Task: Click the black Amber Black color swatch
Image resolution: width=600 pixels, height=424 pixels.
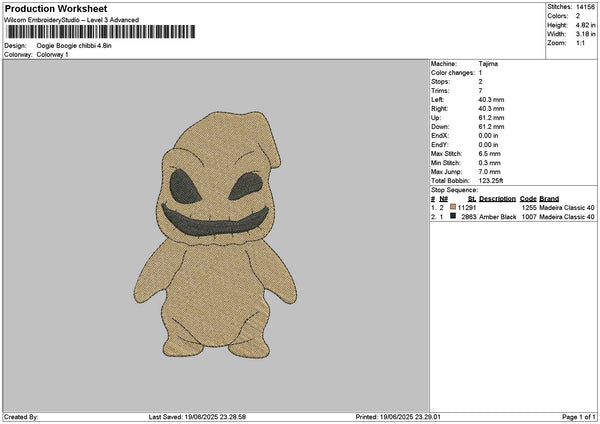Action: click(x=453, y=216)
